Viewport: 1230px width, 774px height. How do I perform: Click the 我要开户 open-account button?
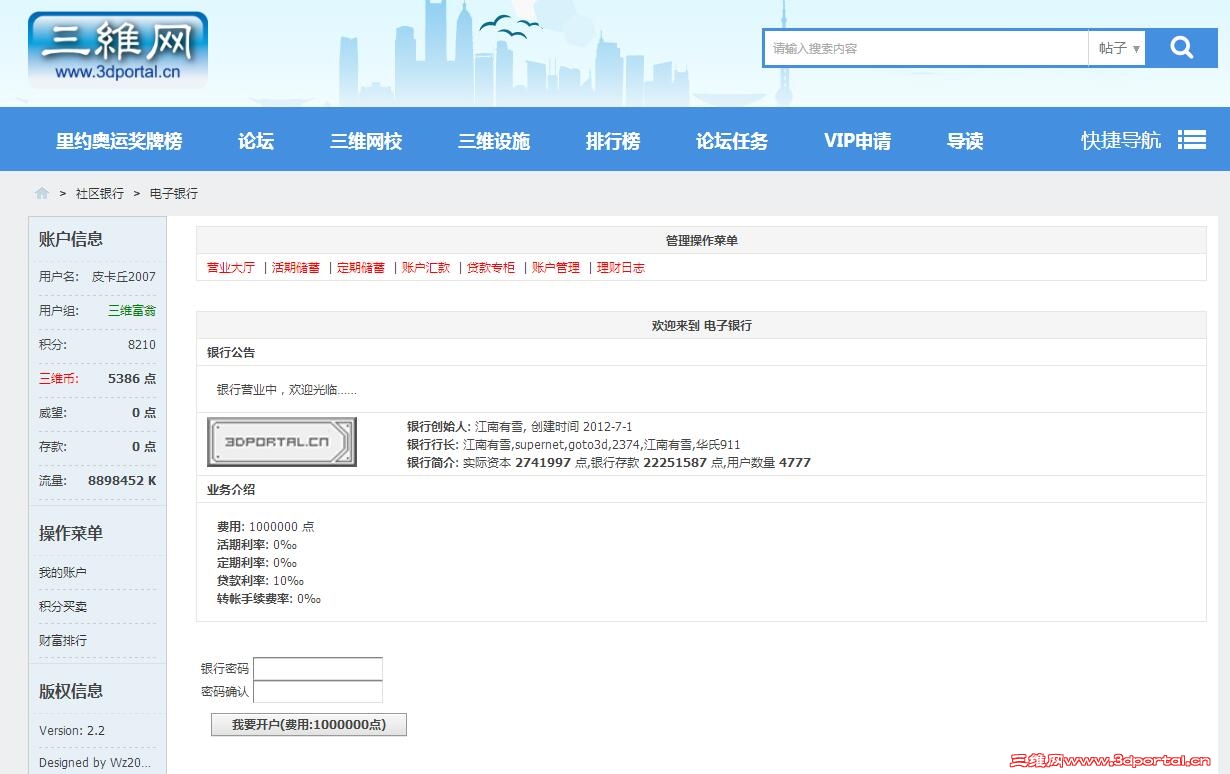308,724
